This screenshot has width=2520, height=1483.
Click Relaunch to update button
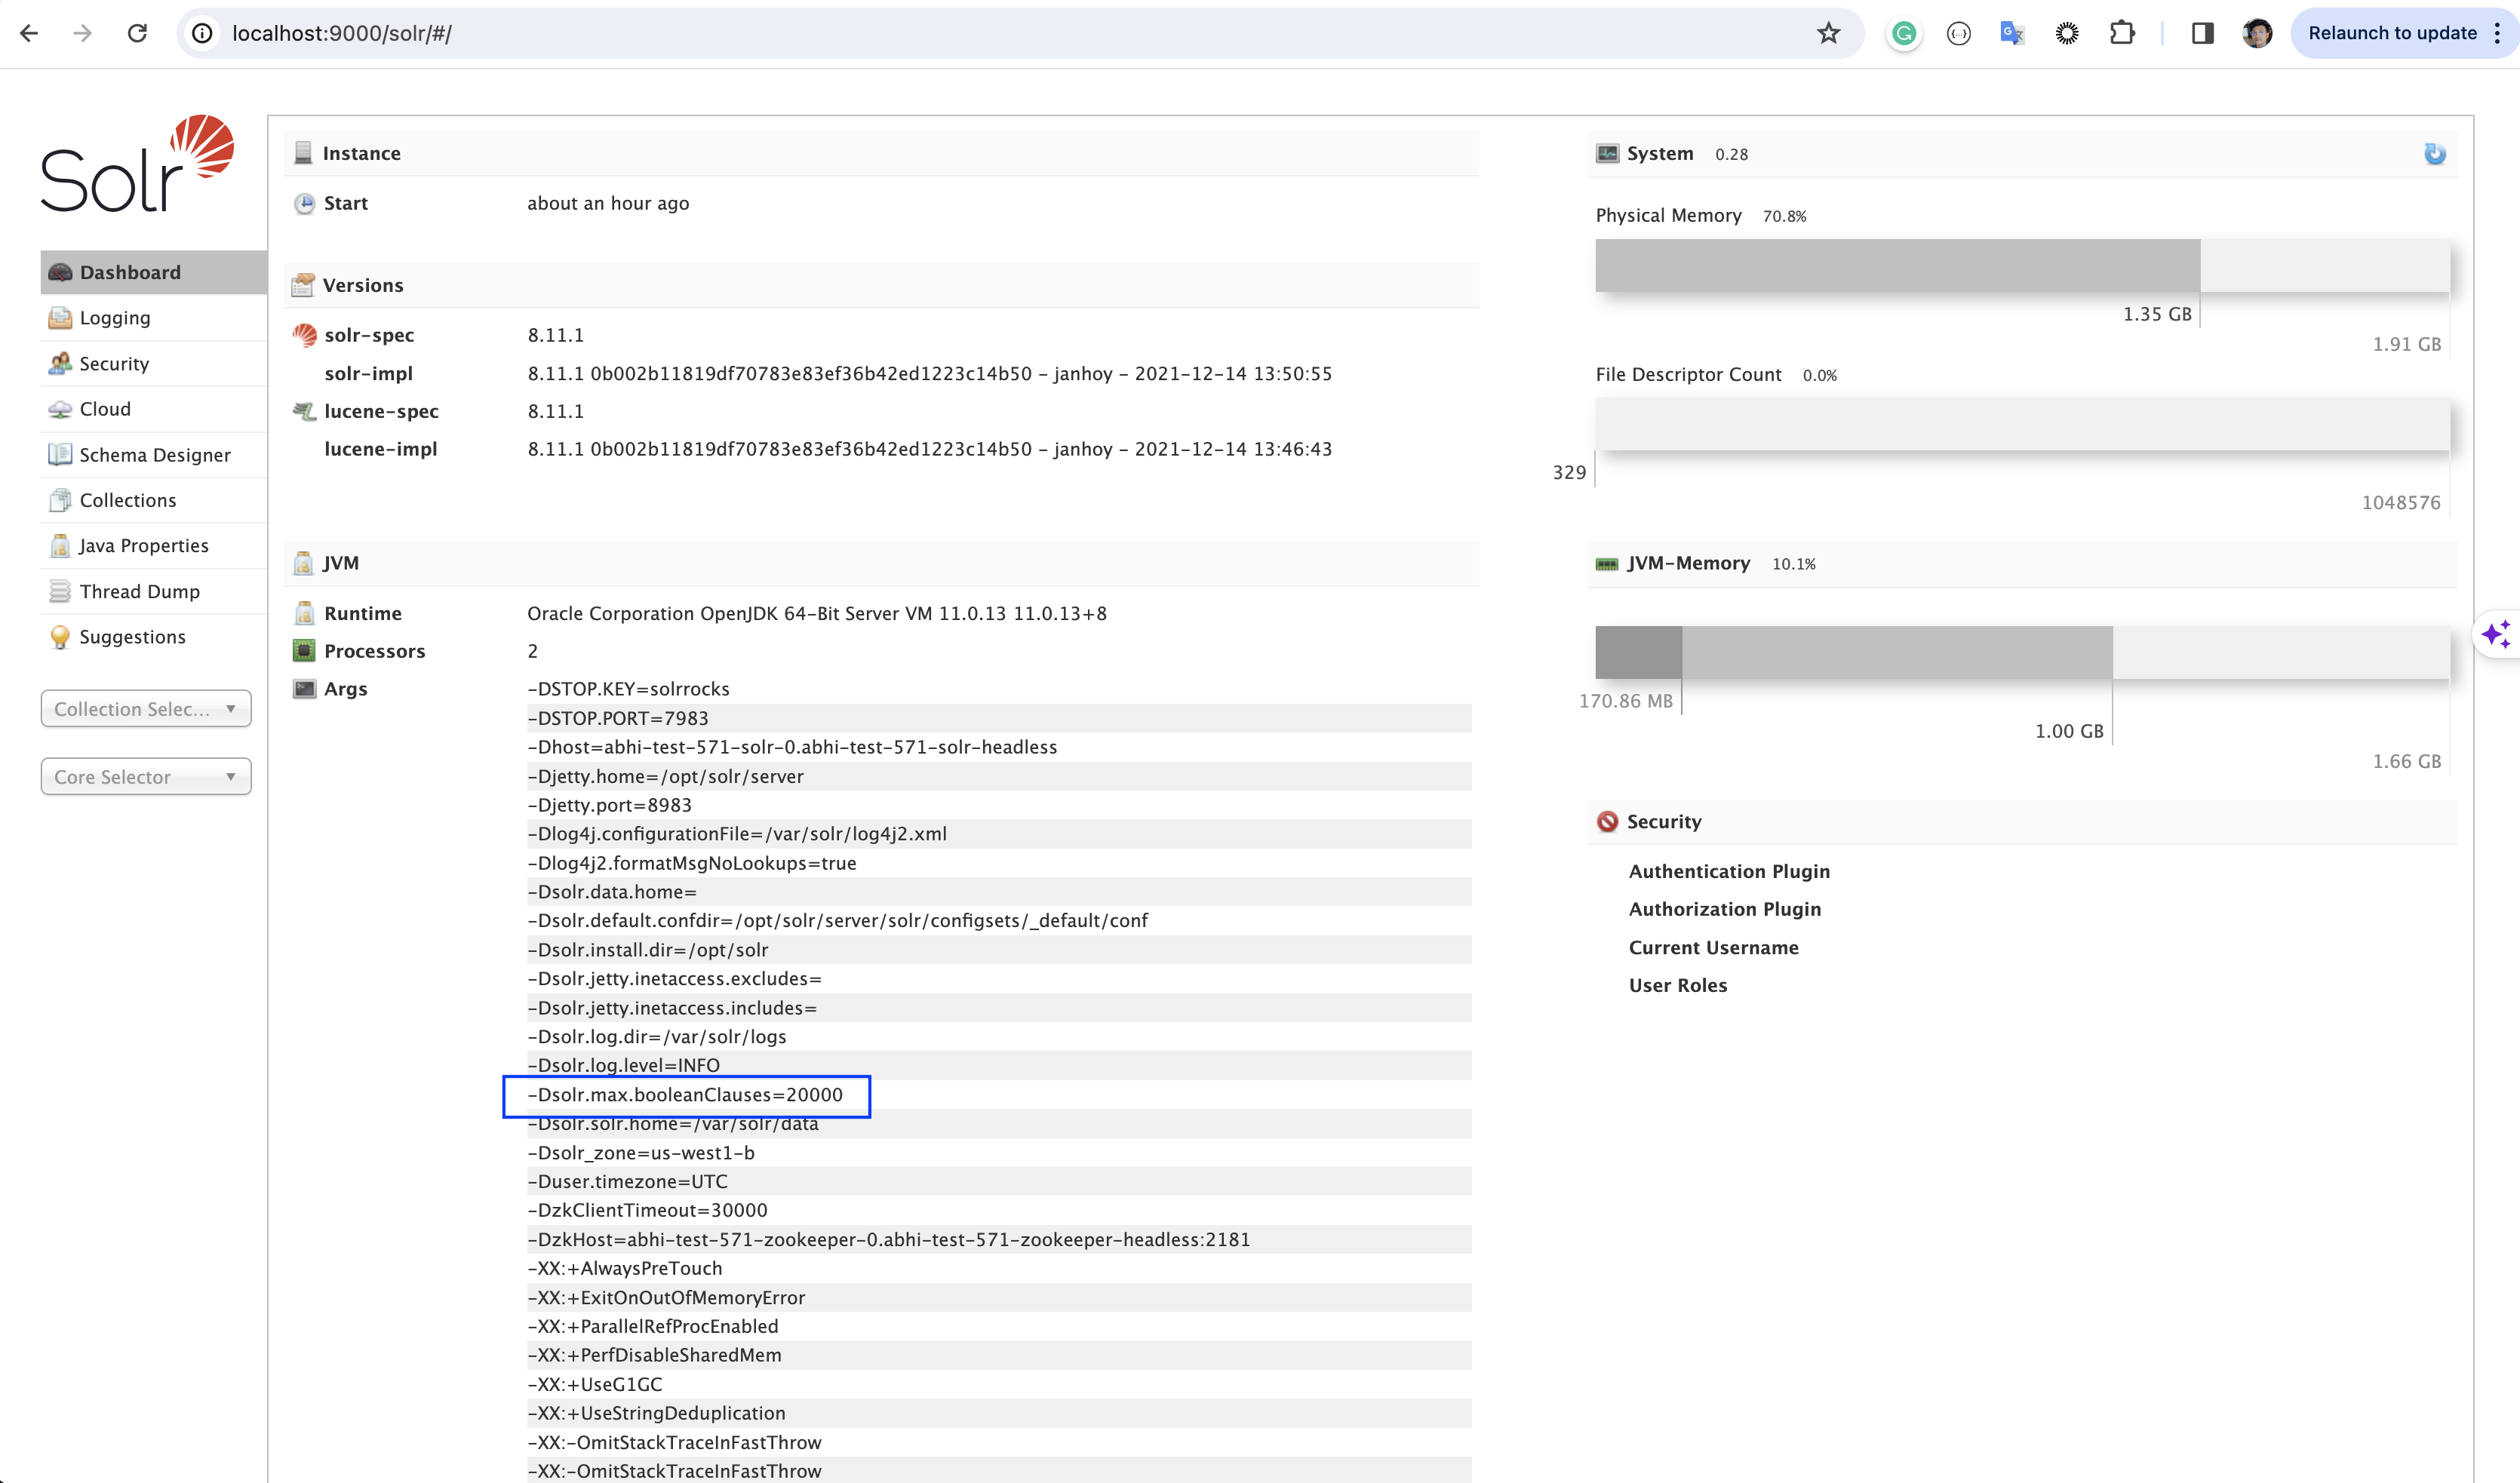click(x=2392, y=33)
